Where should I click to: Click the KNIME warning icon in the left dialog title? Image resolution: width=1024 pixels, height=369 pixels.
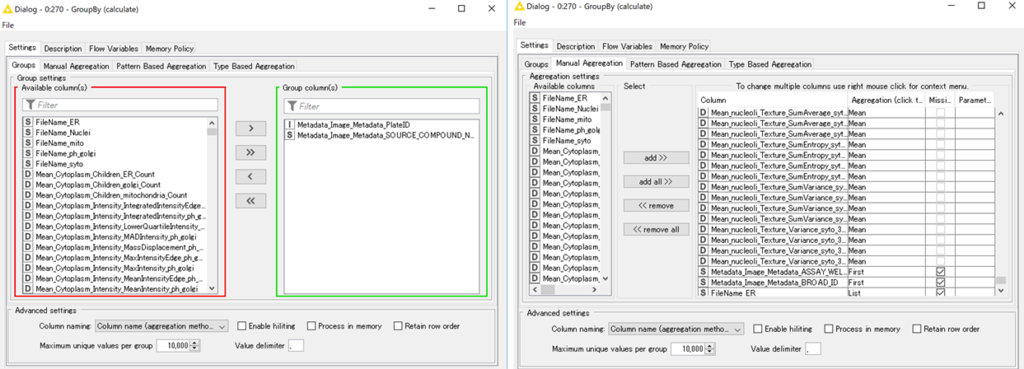coord(7,9)
